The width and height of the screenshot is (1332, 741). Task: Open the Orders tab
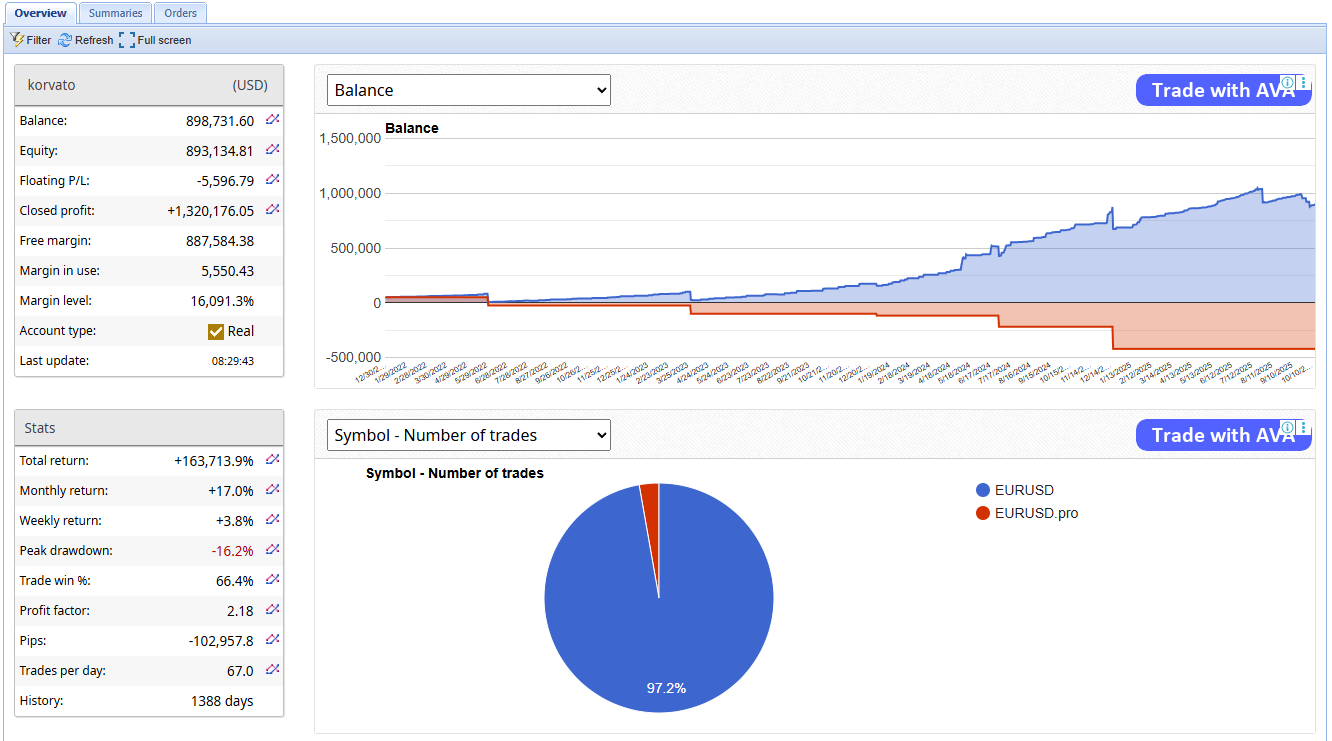(x=181, y=13)
